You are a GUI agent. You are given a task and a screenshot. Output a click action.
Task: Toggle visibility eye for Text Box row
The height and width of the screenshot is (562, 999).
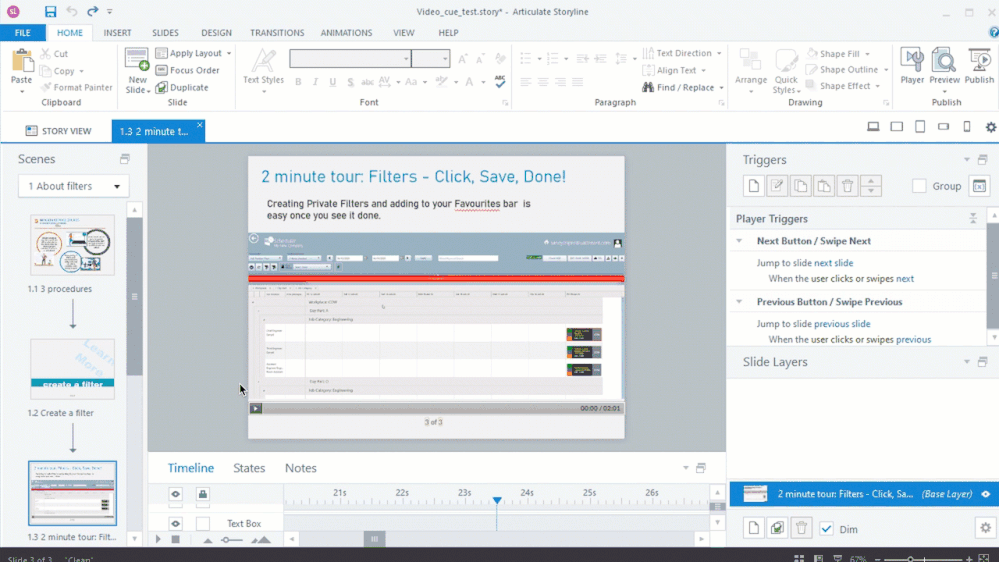[x=176, y=523]
